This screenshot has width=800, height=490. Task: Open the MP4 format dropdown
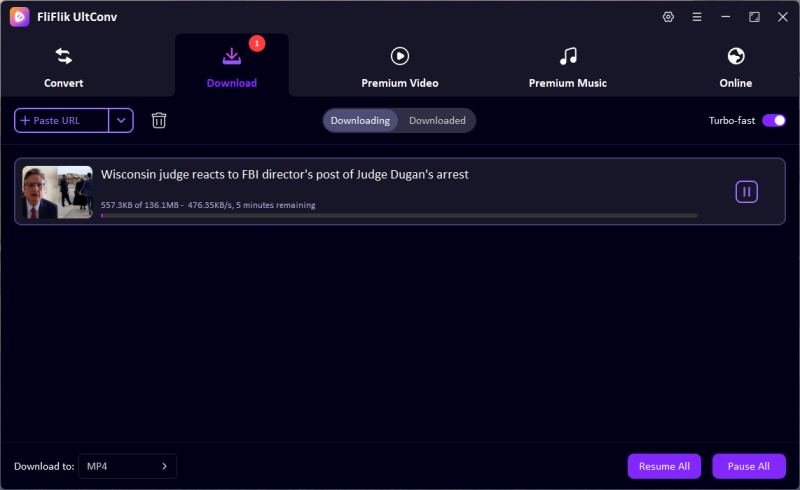tap(127, 466)
